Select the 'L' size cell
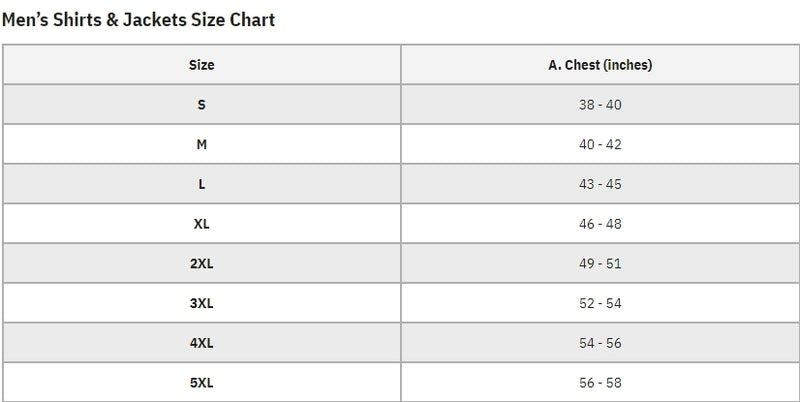Image resolution: width=800 pixels, height=402 pixels. [x=201, y=184]
